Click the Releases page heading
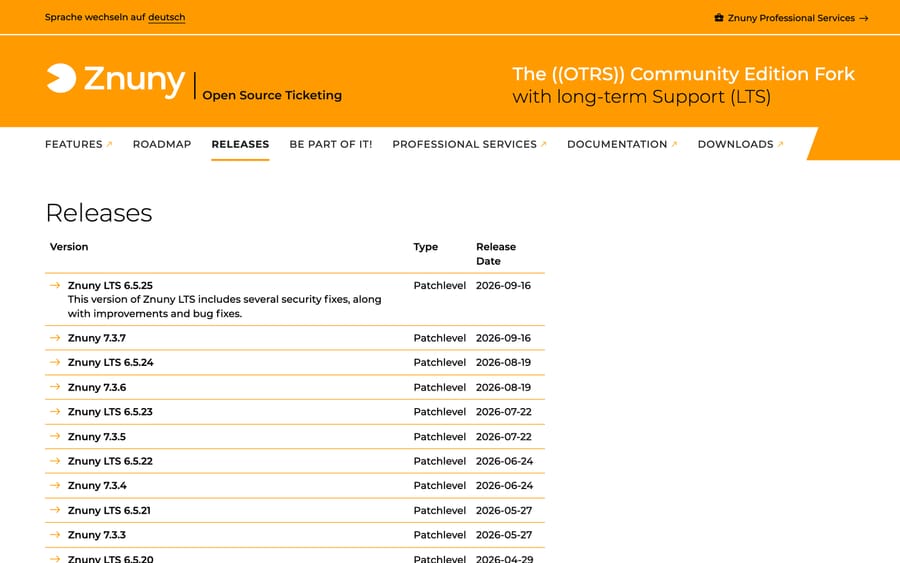The image size is (900, 563). (x=99, y=213)
